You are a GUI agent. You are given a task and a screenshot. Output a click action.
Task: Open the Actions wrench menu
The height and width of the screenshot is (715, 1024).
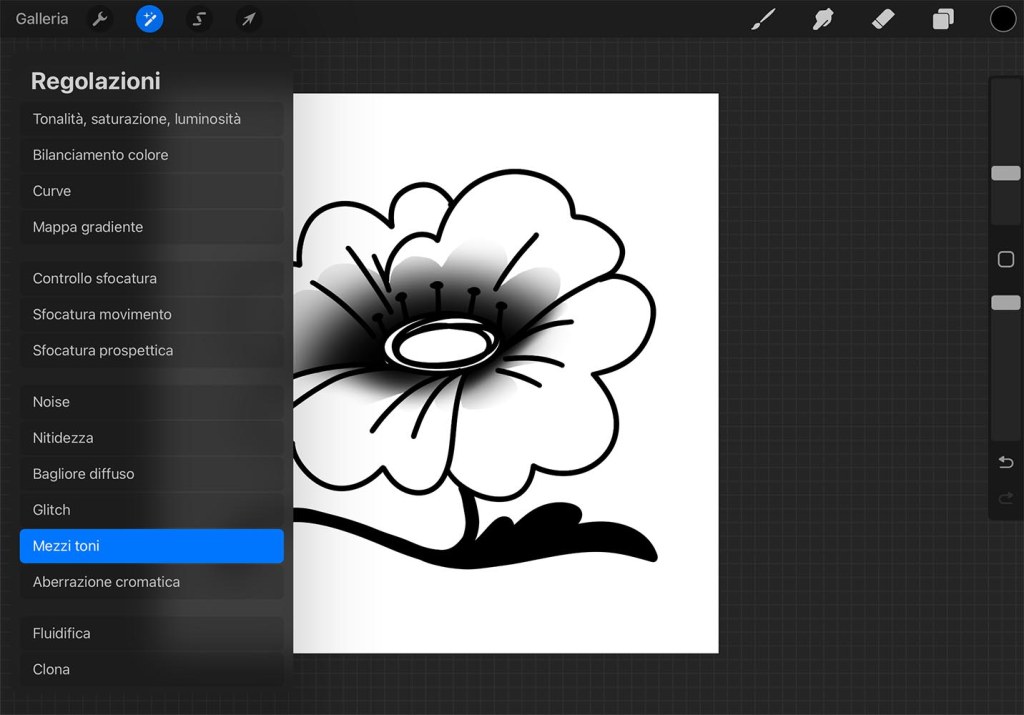point(99,19)
